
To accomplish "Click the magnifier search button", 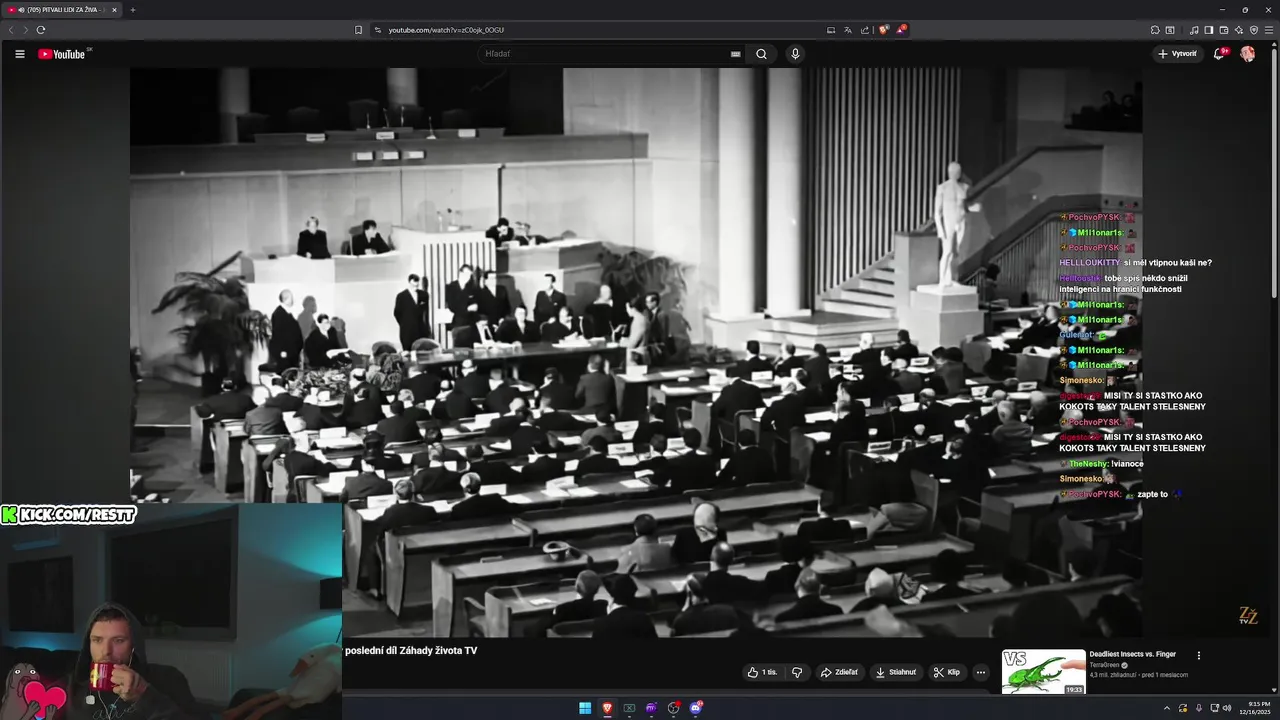I will (761, 54).
